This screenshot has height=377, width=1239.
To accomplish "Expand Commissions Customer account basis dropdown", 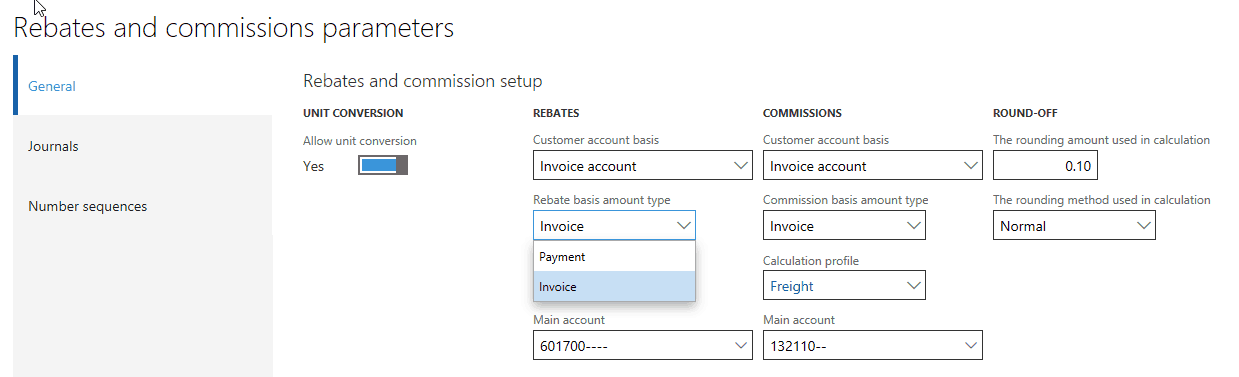I will 971,166.
